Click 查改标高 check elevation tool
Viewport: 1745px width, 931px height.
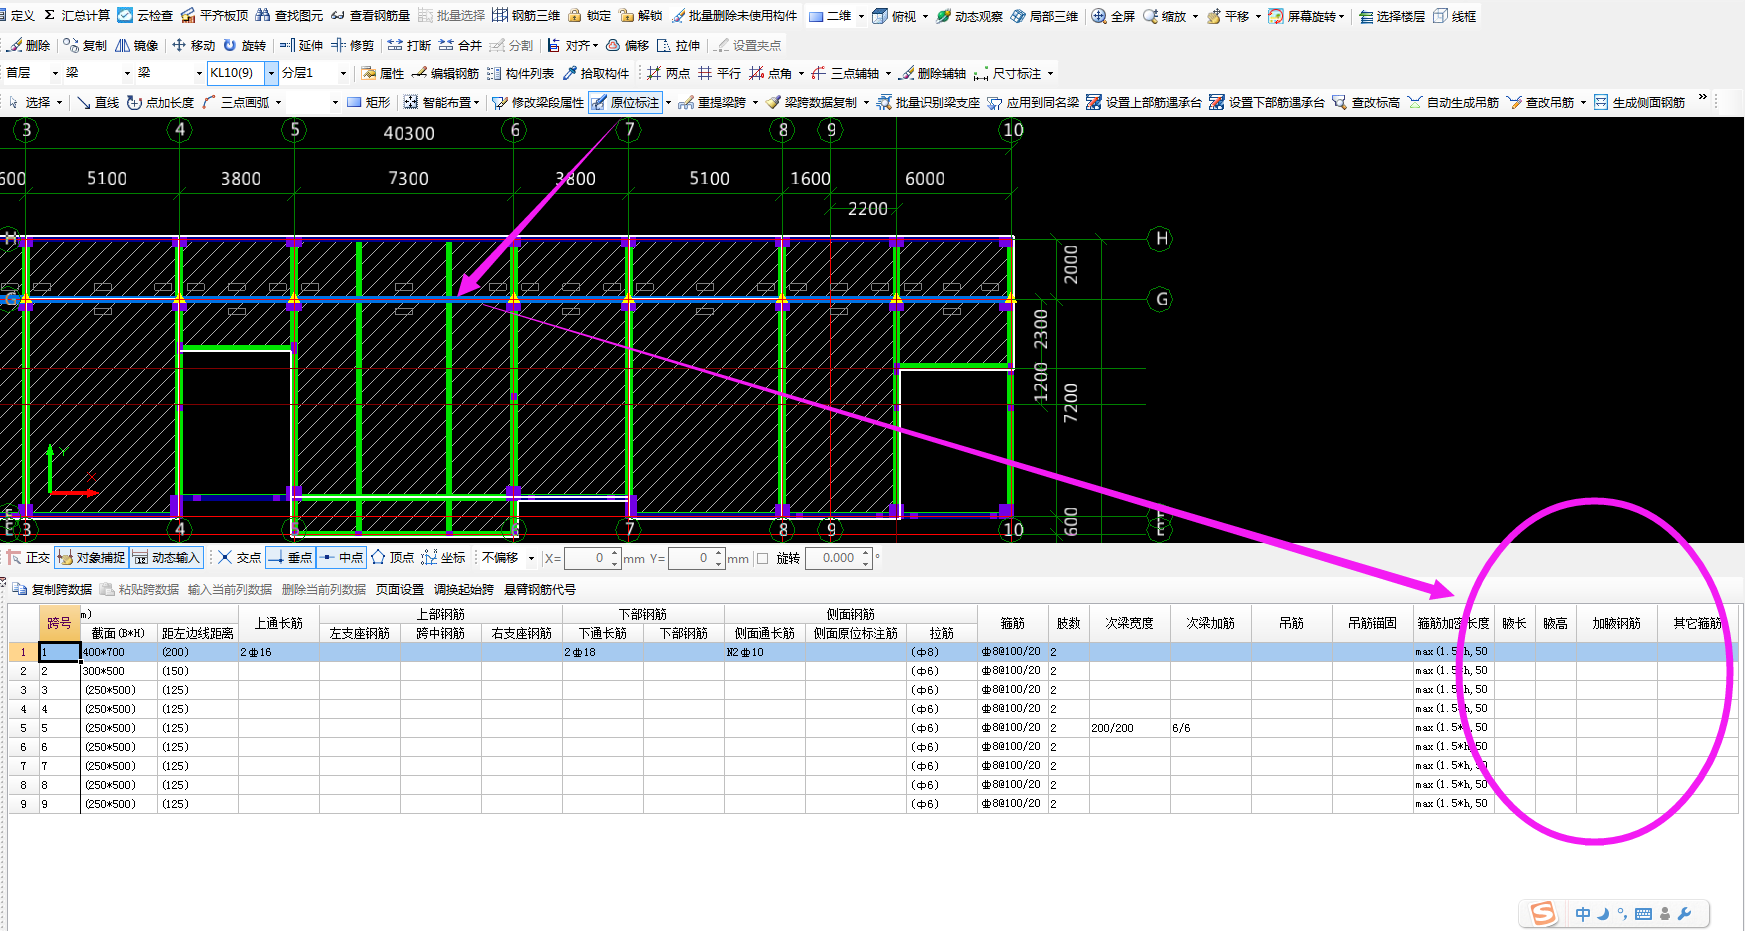1366,102
